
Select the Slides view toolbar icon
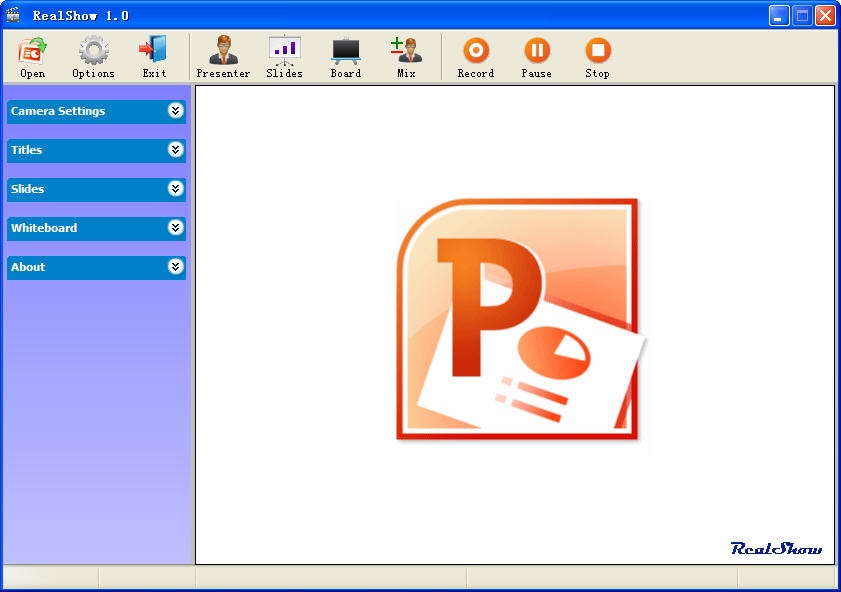coord(284,50)
